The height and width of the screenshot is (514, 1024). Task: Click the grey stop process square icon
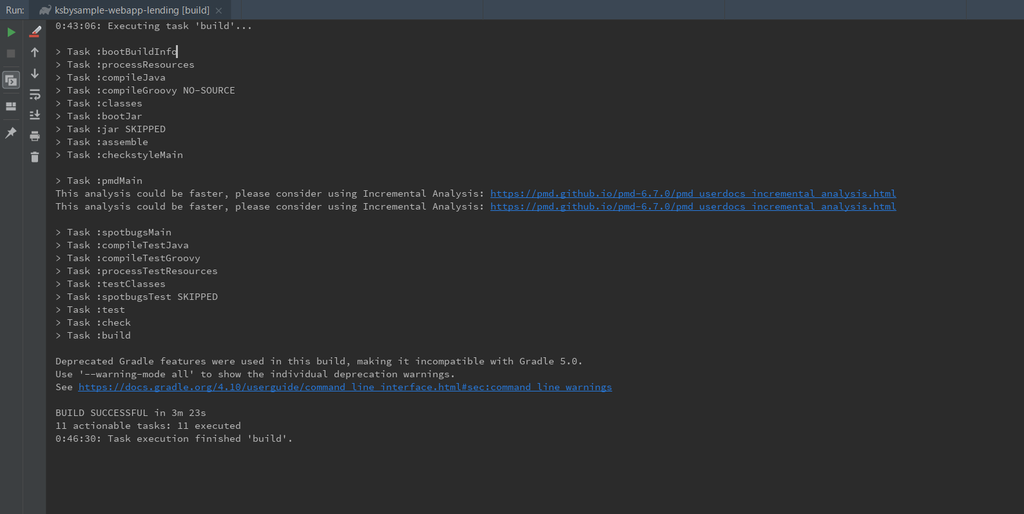point(11,54)
